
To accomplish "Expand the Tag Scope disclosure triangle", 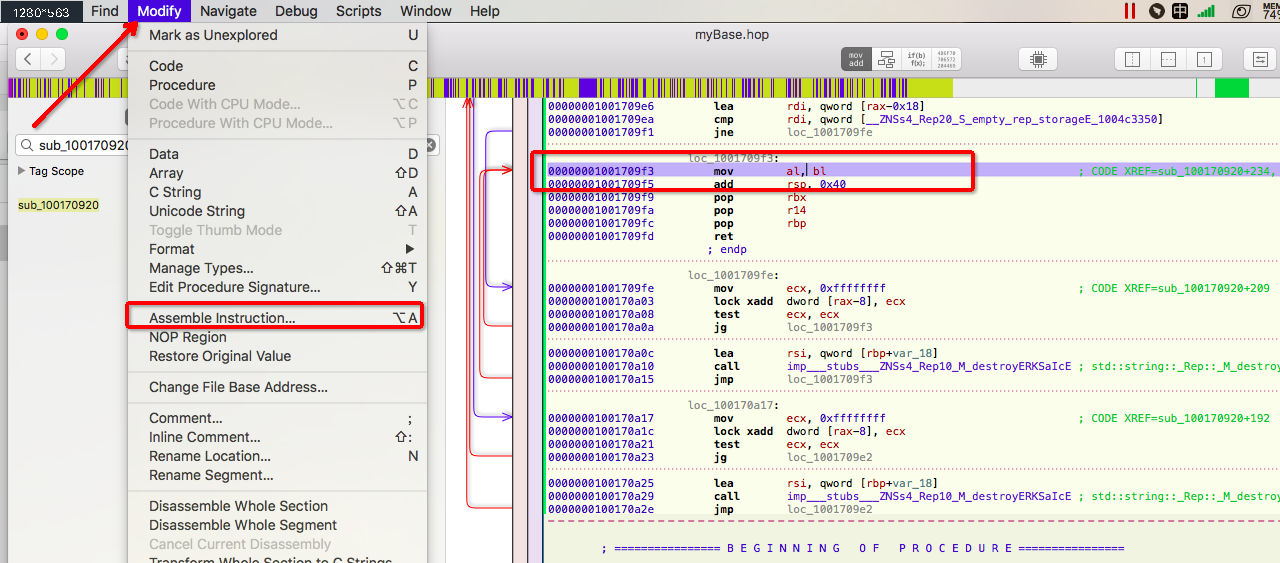I will tap(22, 171).
